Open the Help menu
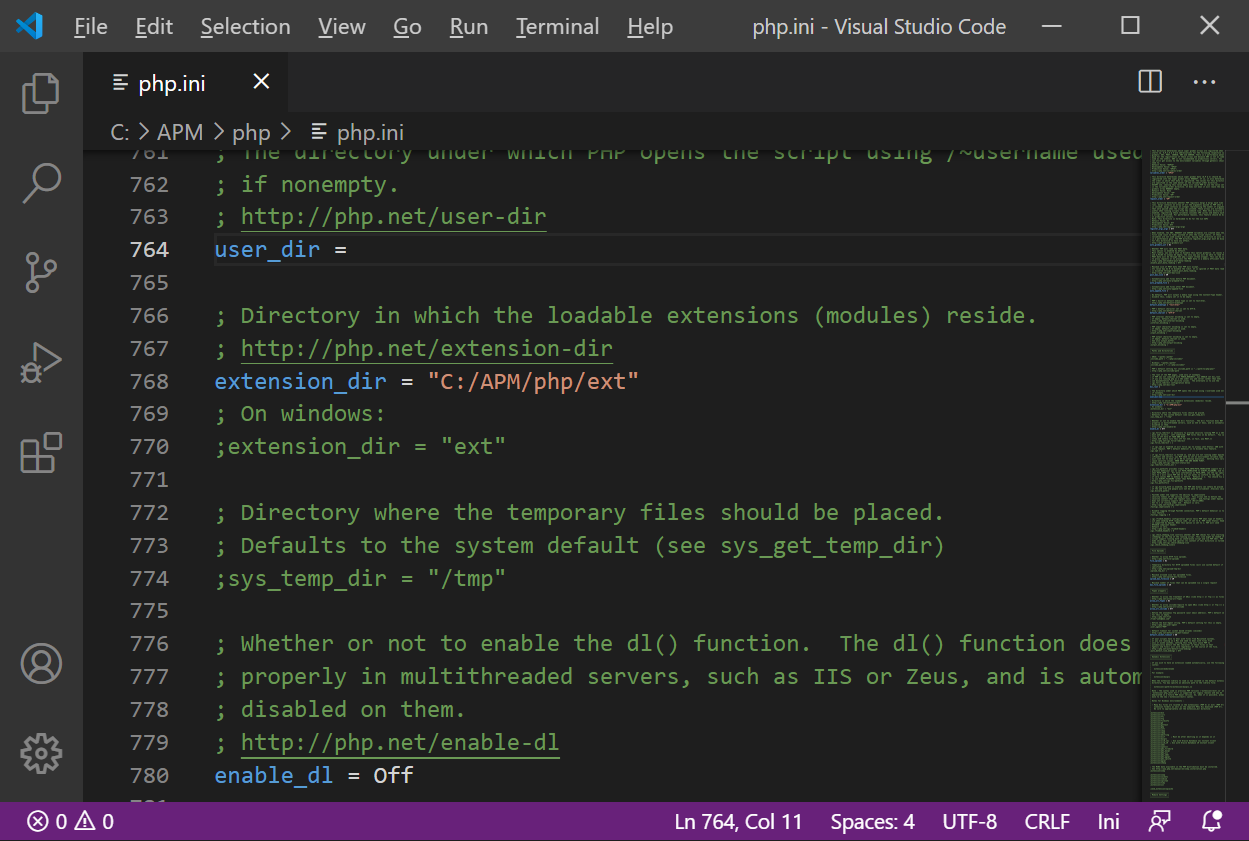This screenshot has width=1249, height=841. pyautogui.click(x=650, y=27)
